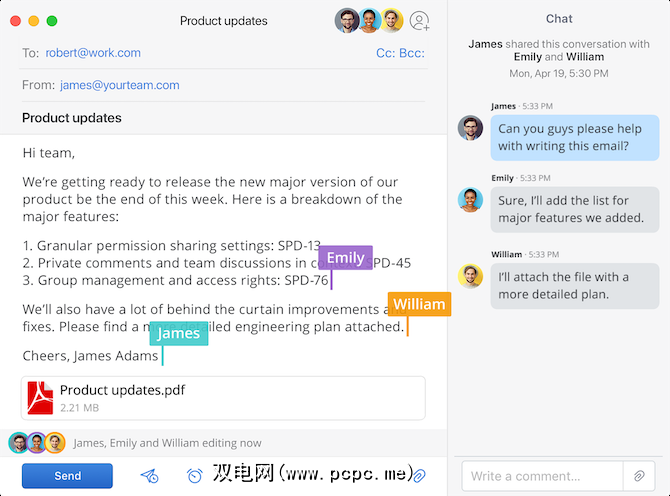Click Emily's avatar in the chat
Screen dimensions: 670x496
(470, 200)
